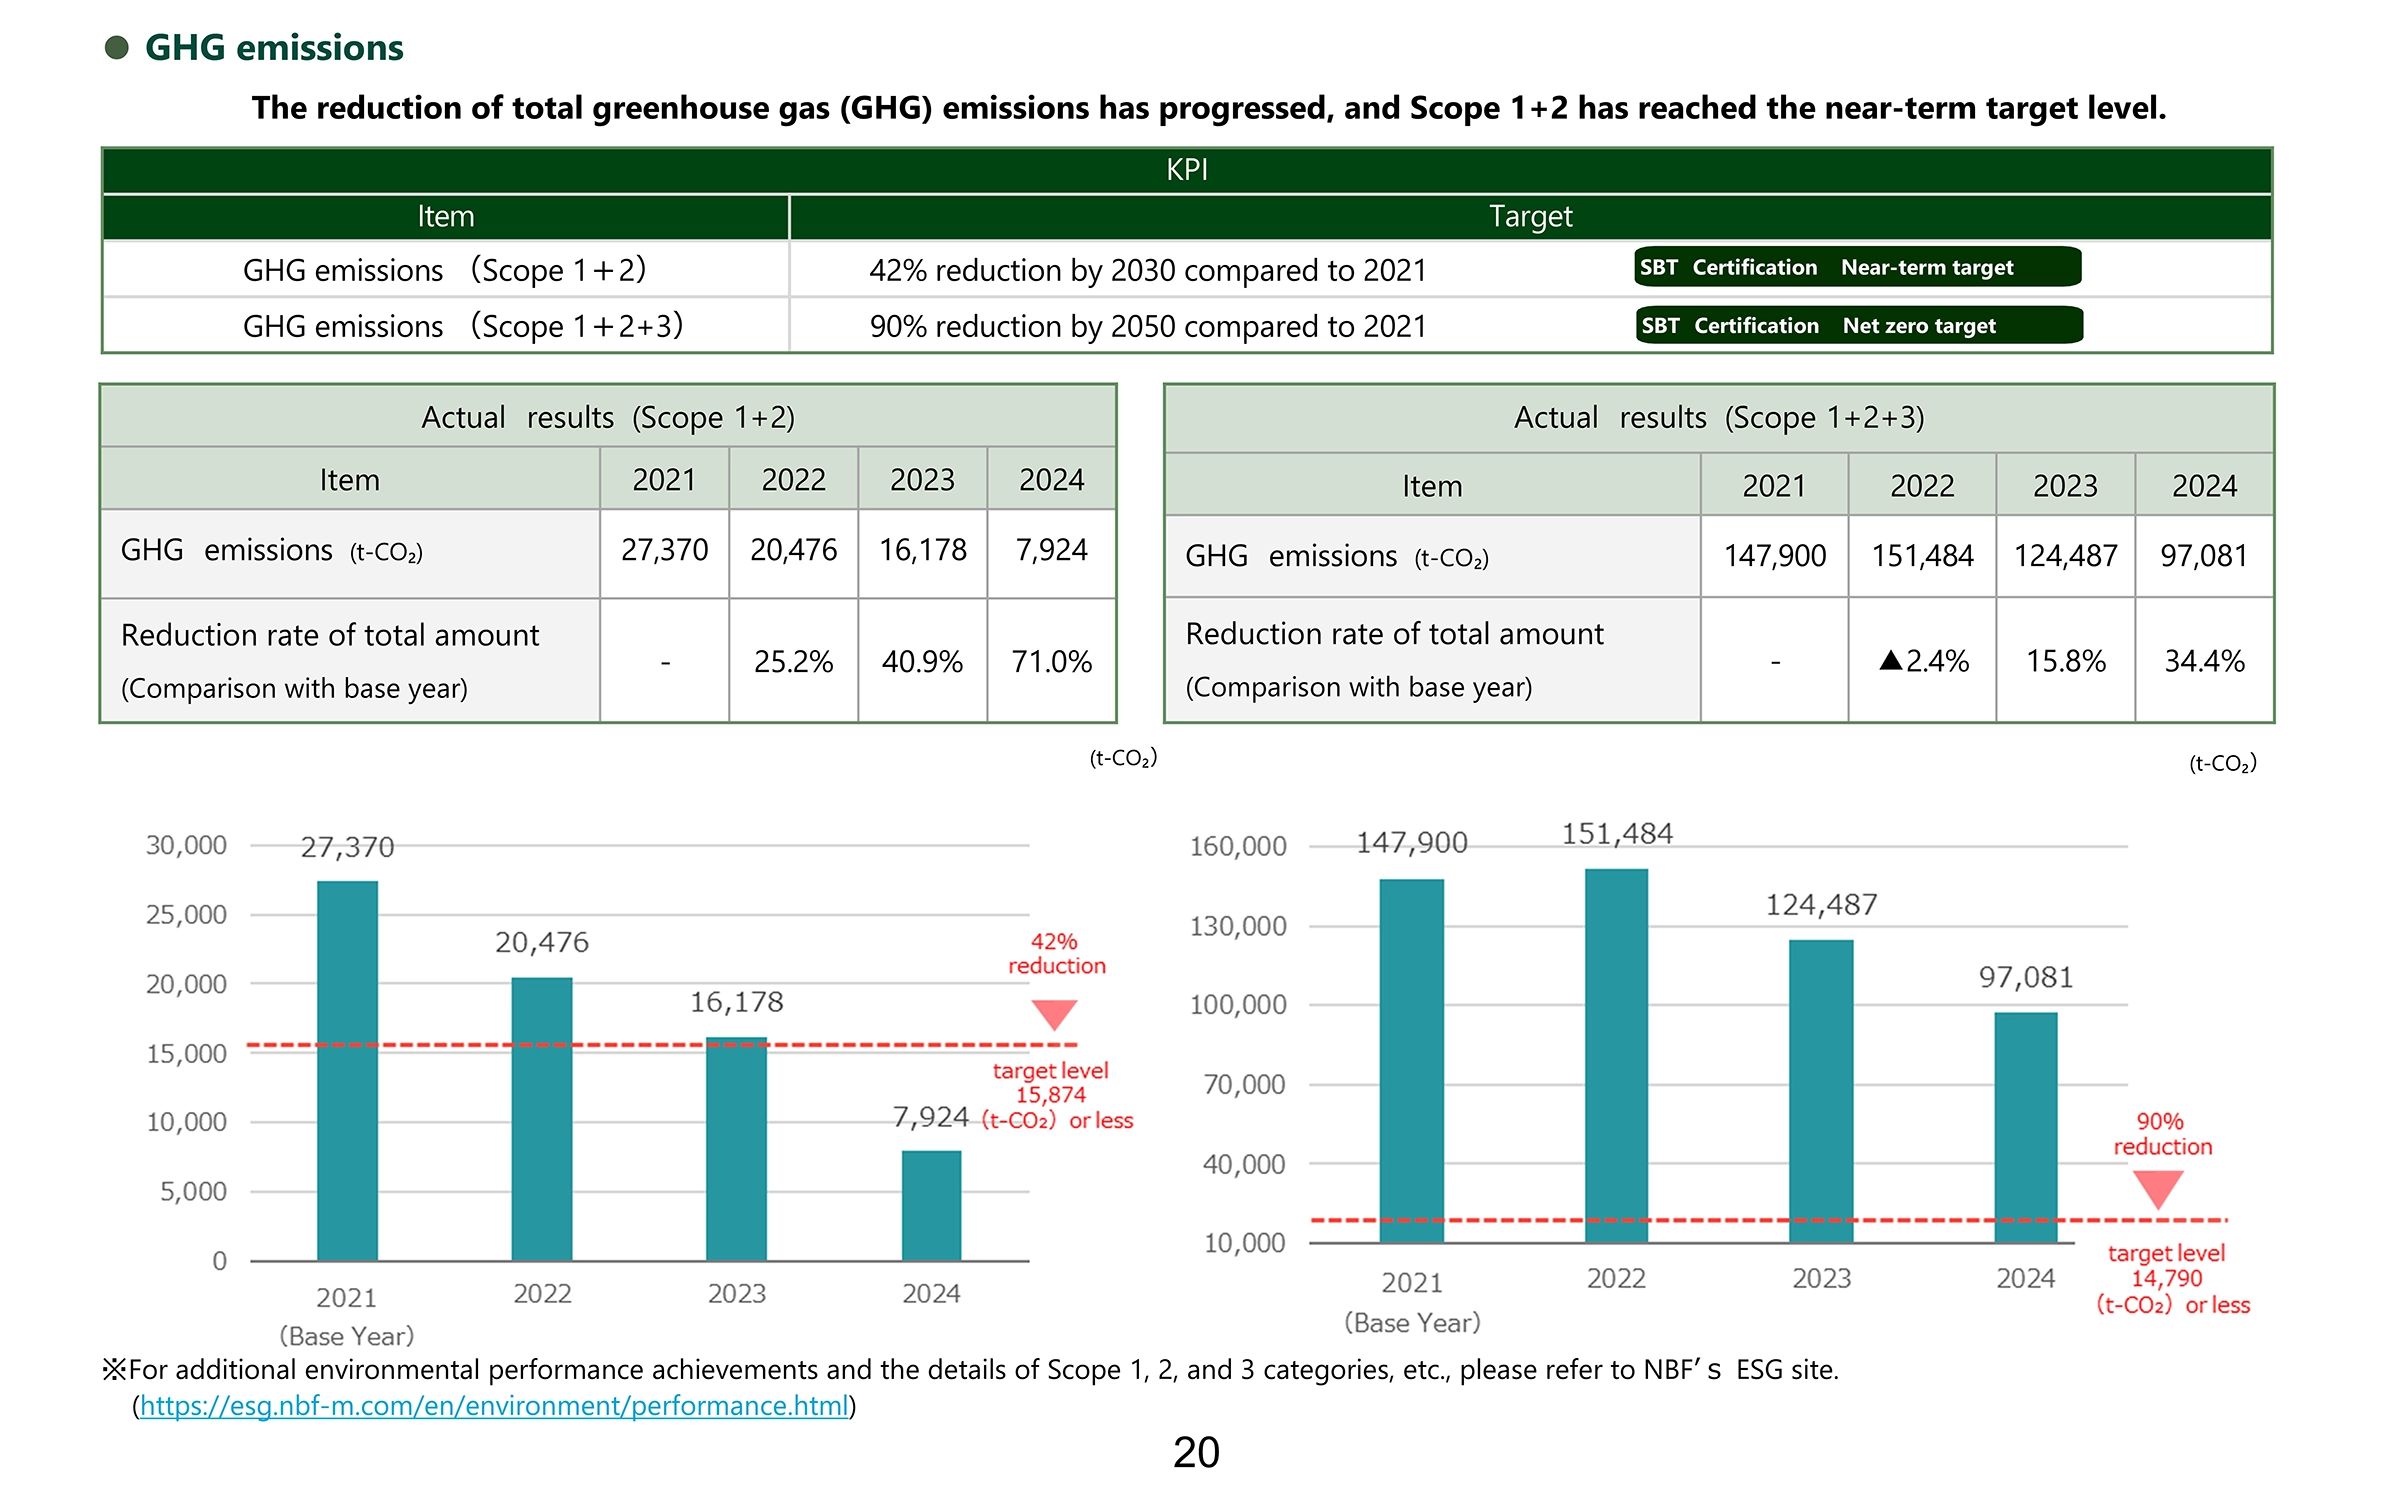The image size is (2400, 1488).
Task: Click the red 42% reduction arrow marker
Action: pyautogui.click(x=1054, y=1013)
